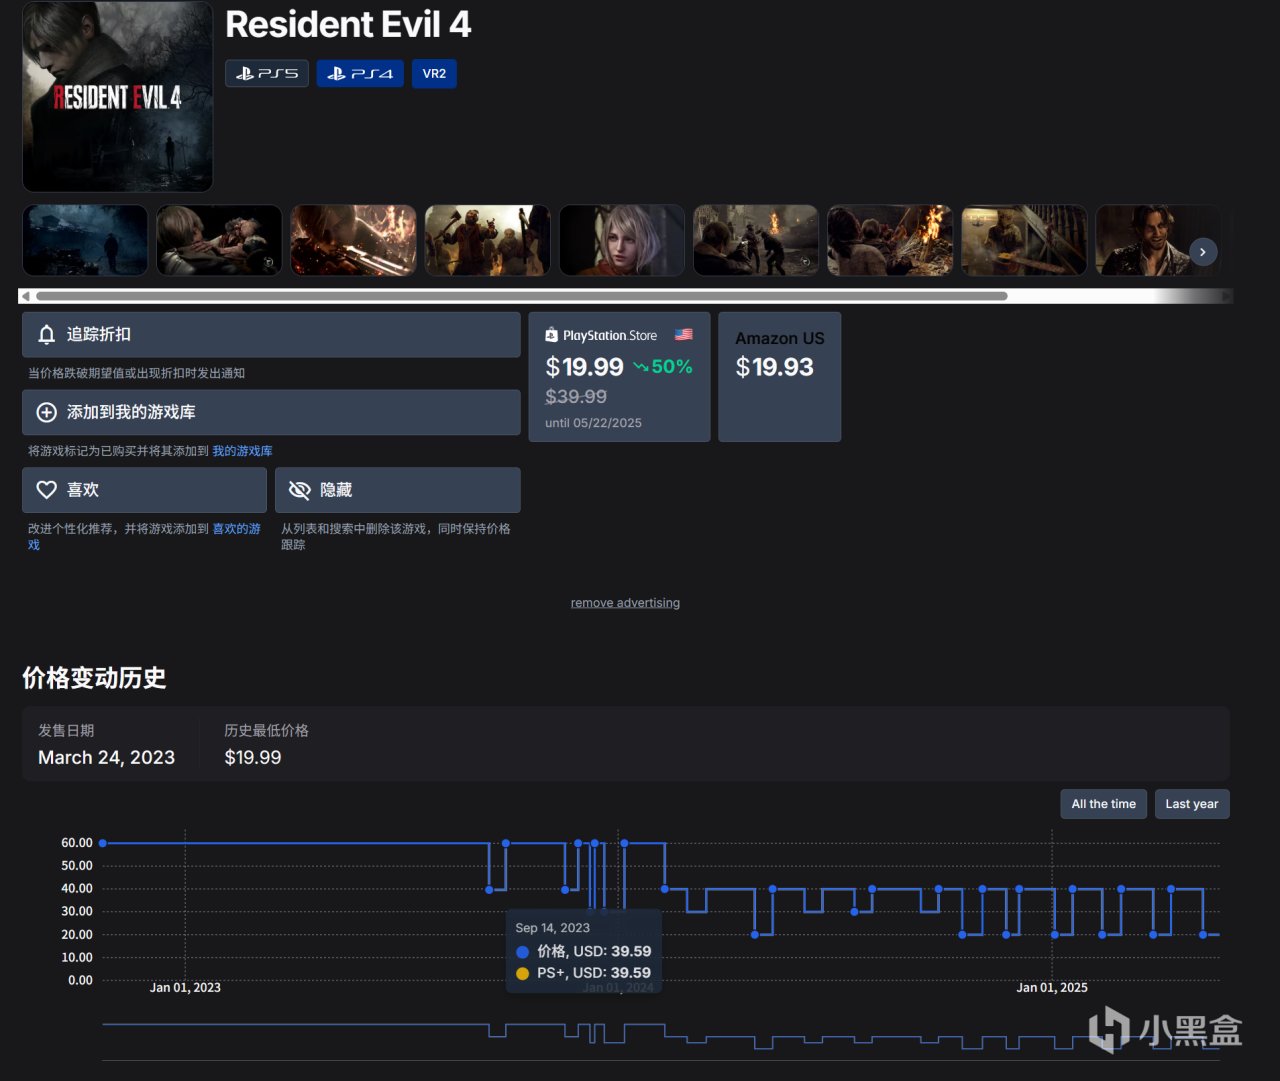
Task: Click the PS+, USD: 39.59 tooltip row
Action: pos(583,973)
